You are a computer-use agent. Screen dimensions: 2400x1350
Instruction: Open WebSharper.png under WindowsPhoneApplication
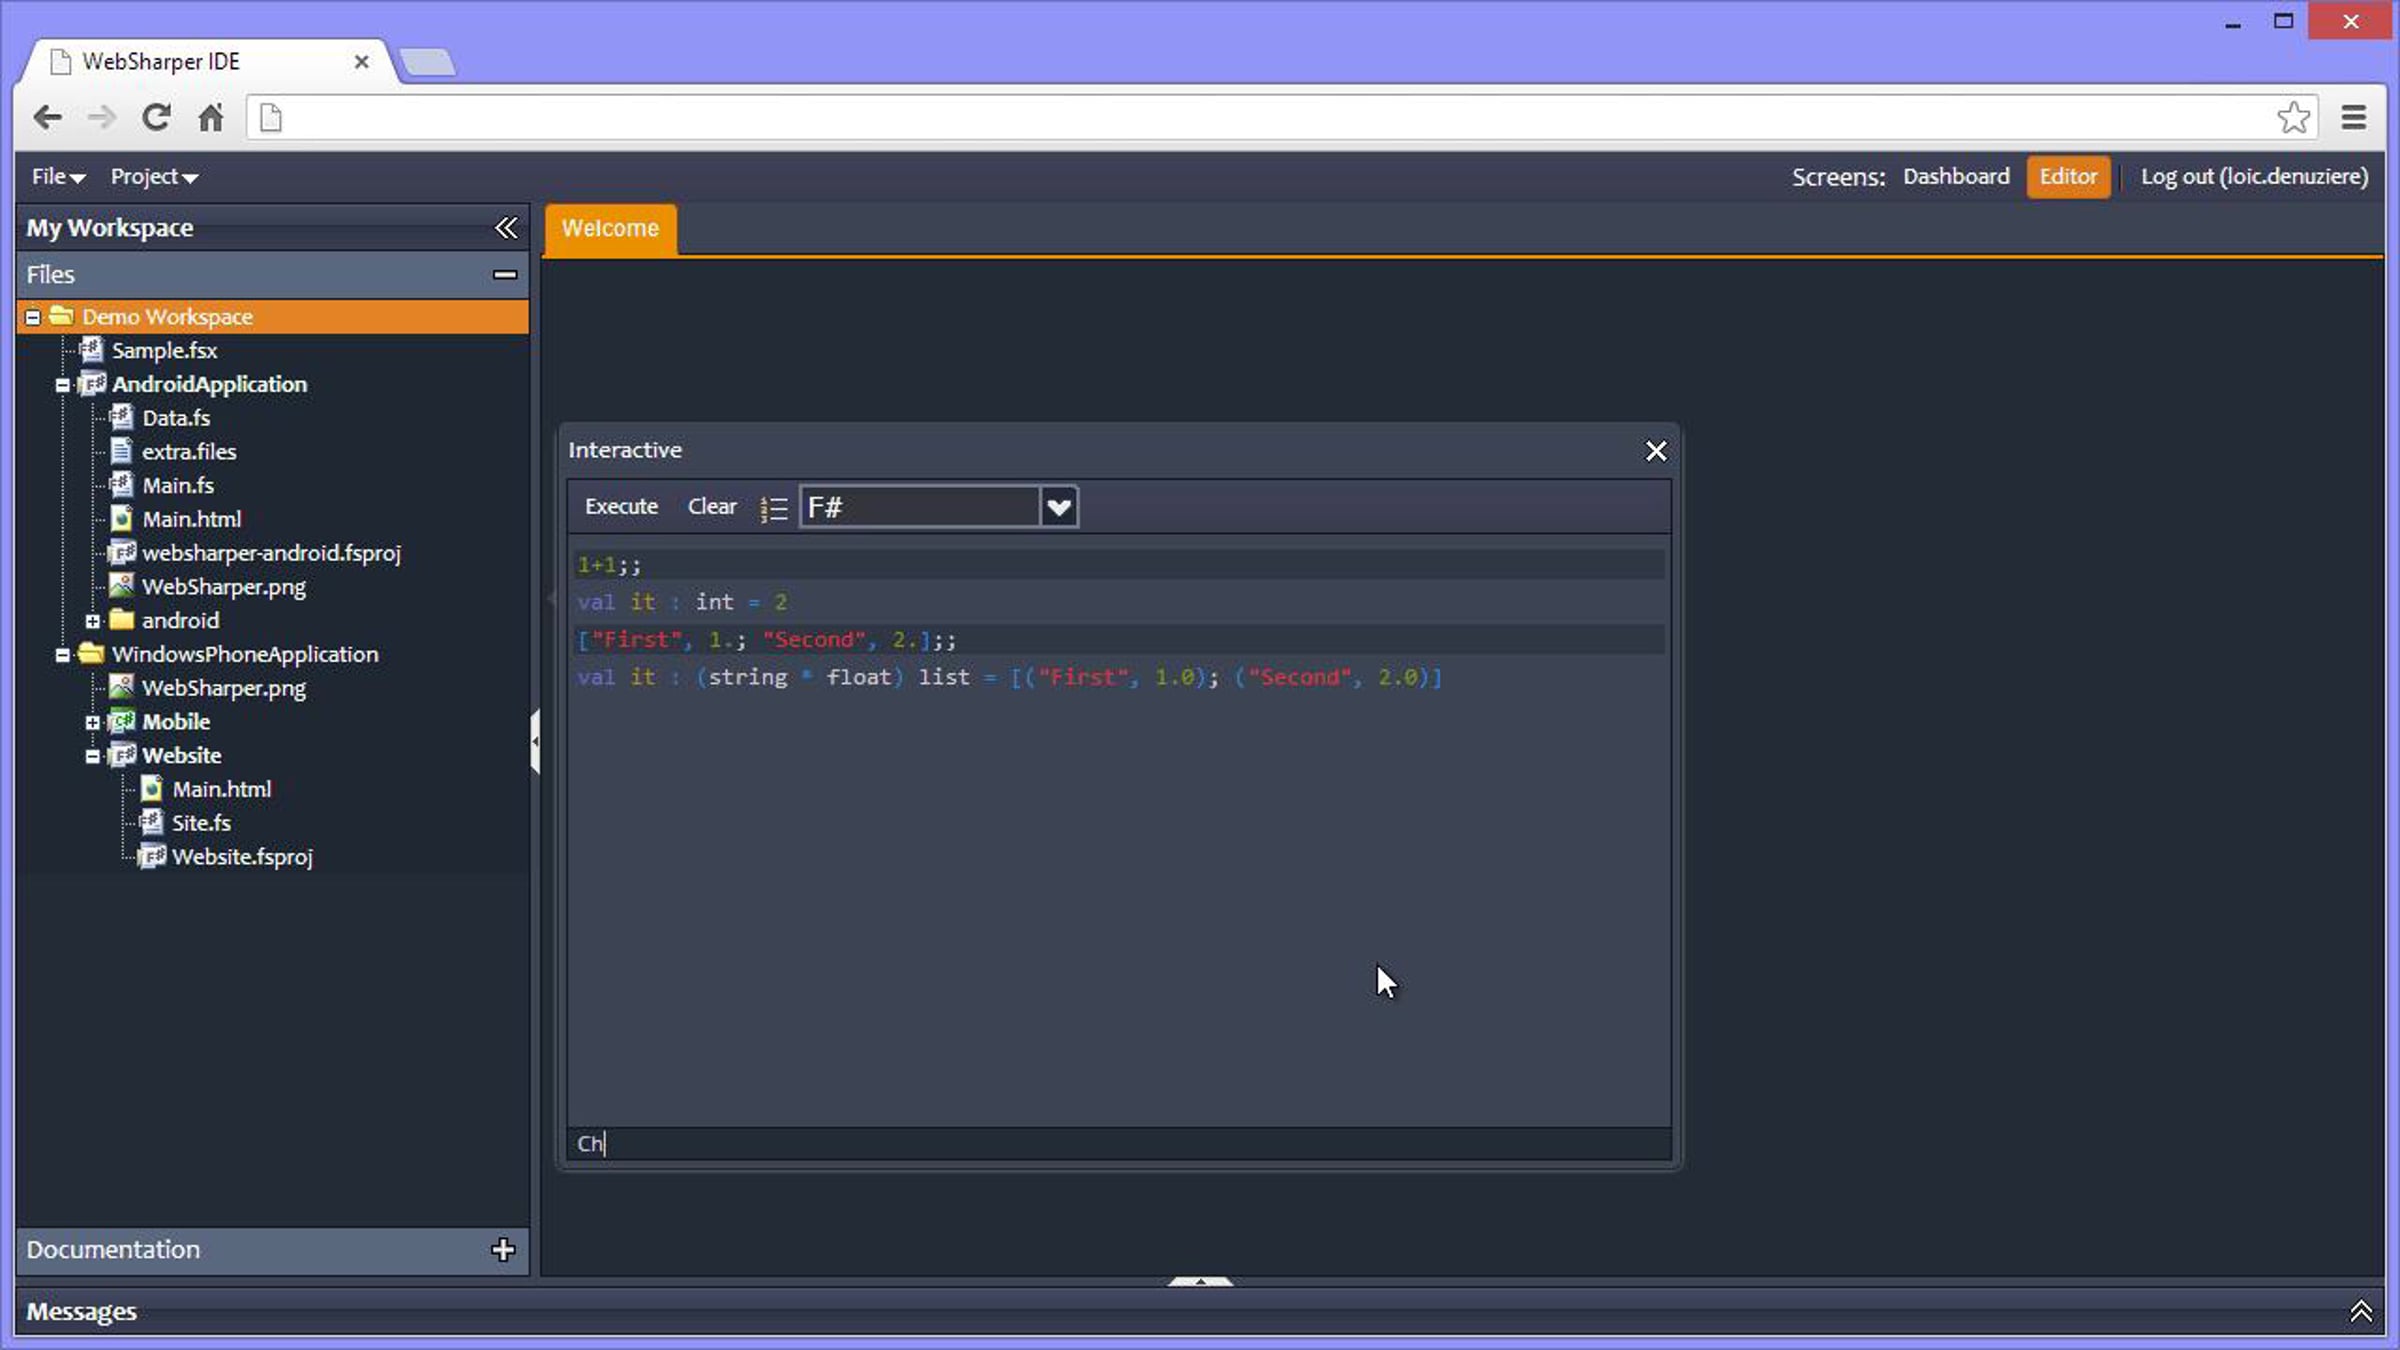[224, 689]
